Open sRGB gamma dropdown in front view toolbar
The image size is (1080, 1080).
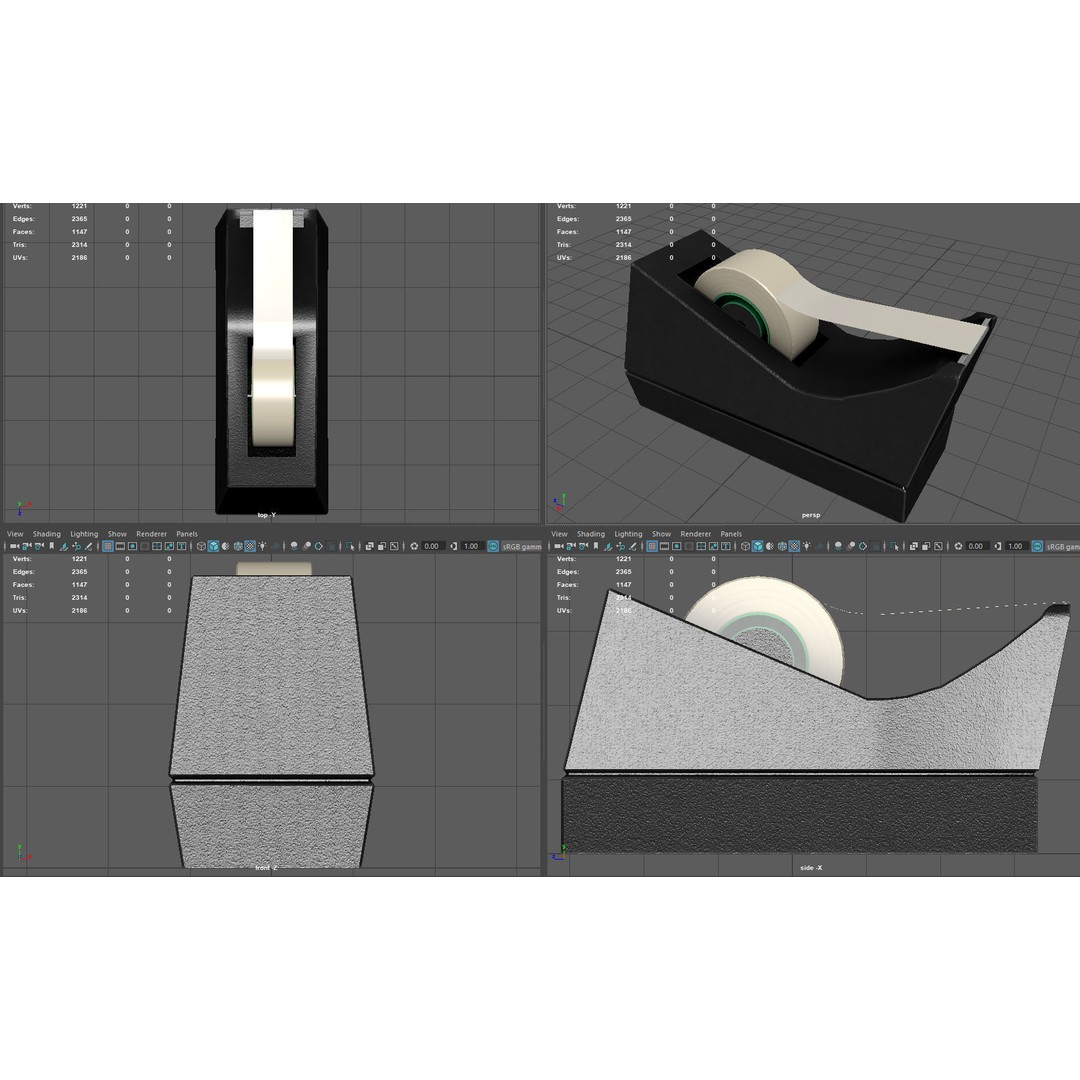(521, 546)
